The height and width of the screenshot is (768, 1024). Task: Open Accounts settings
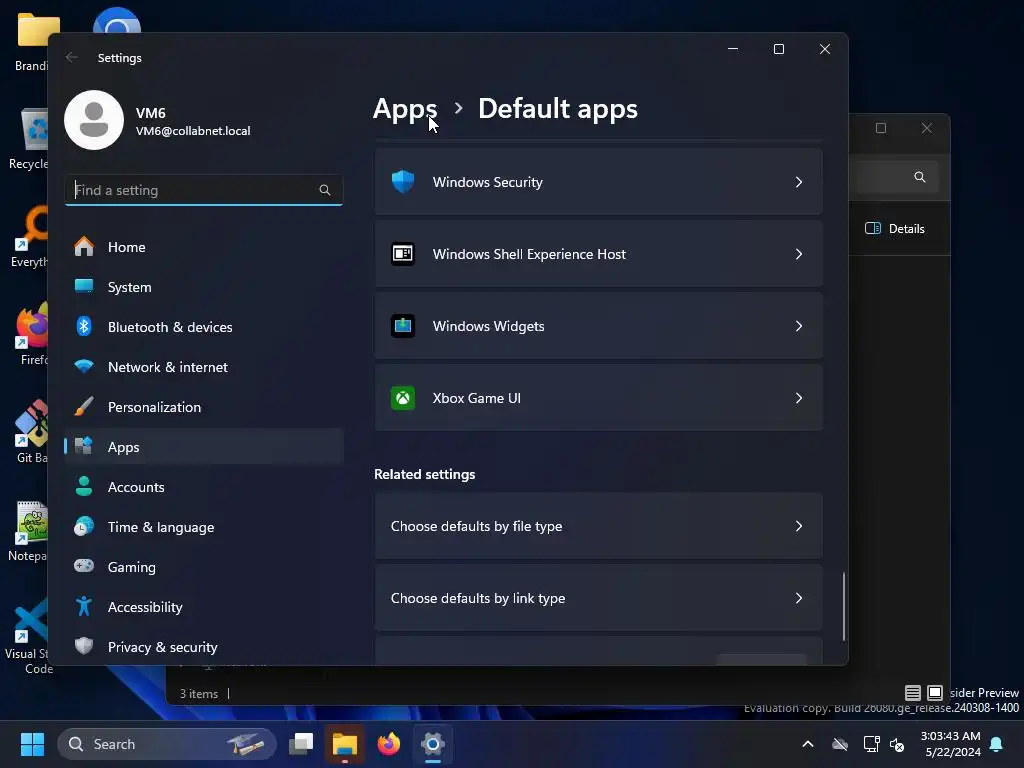click(204, 487)
